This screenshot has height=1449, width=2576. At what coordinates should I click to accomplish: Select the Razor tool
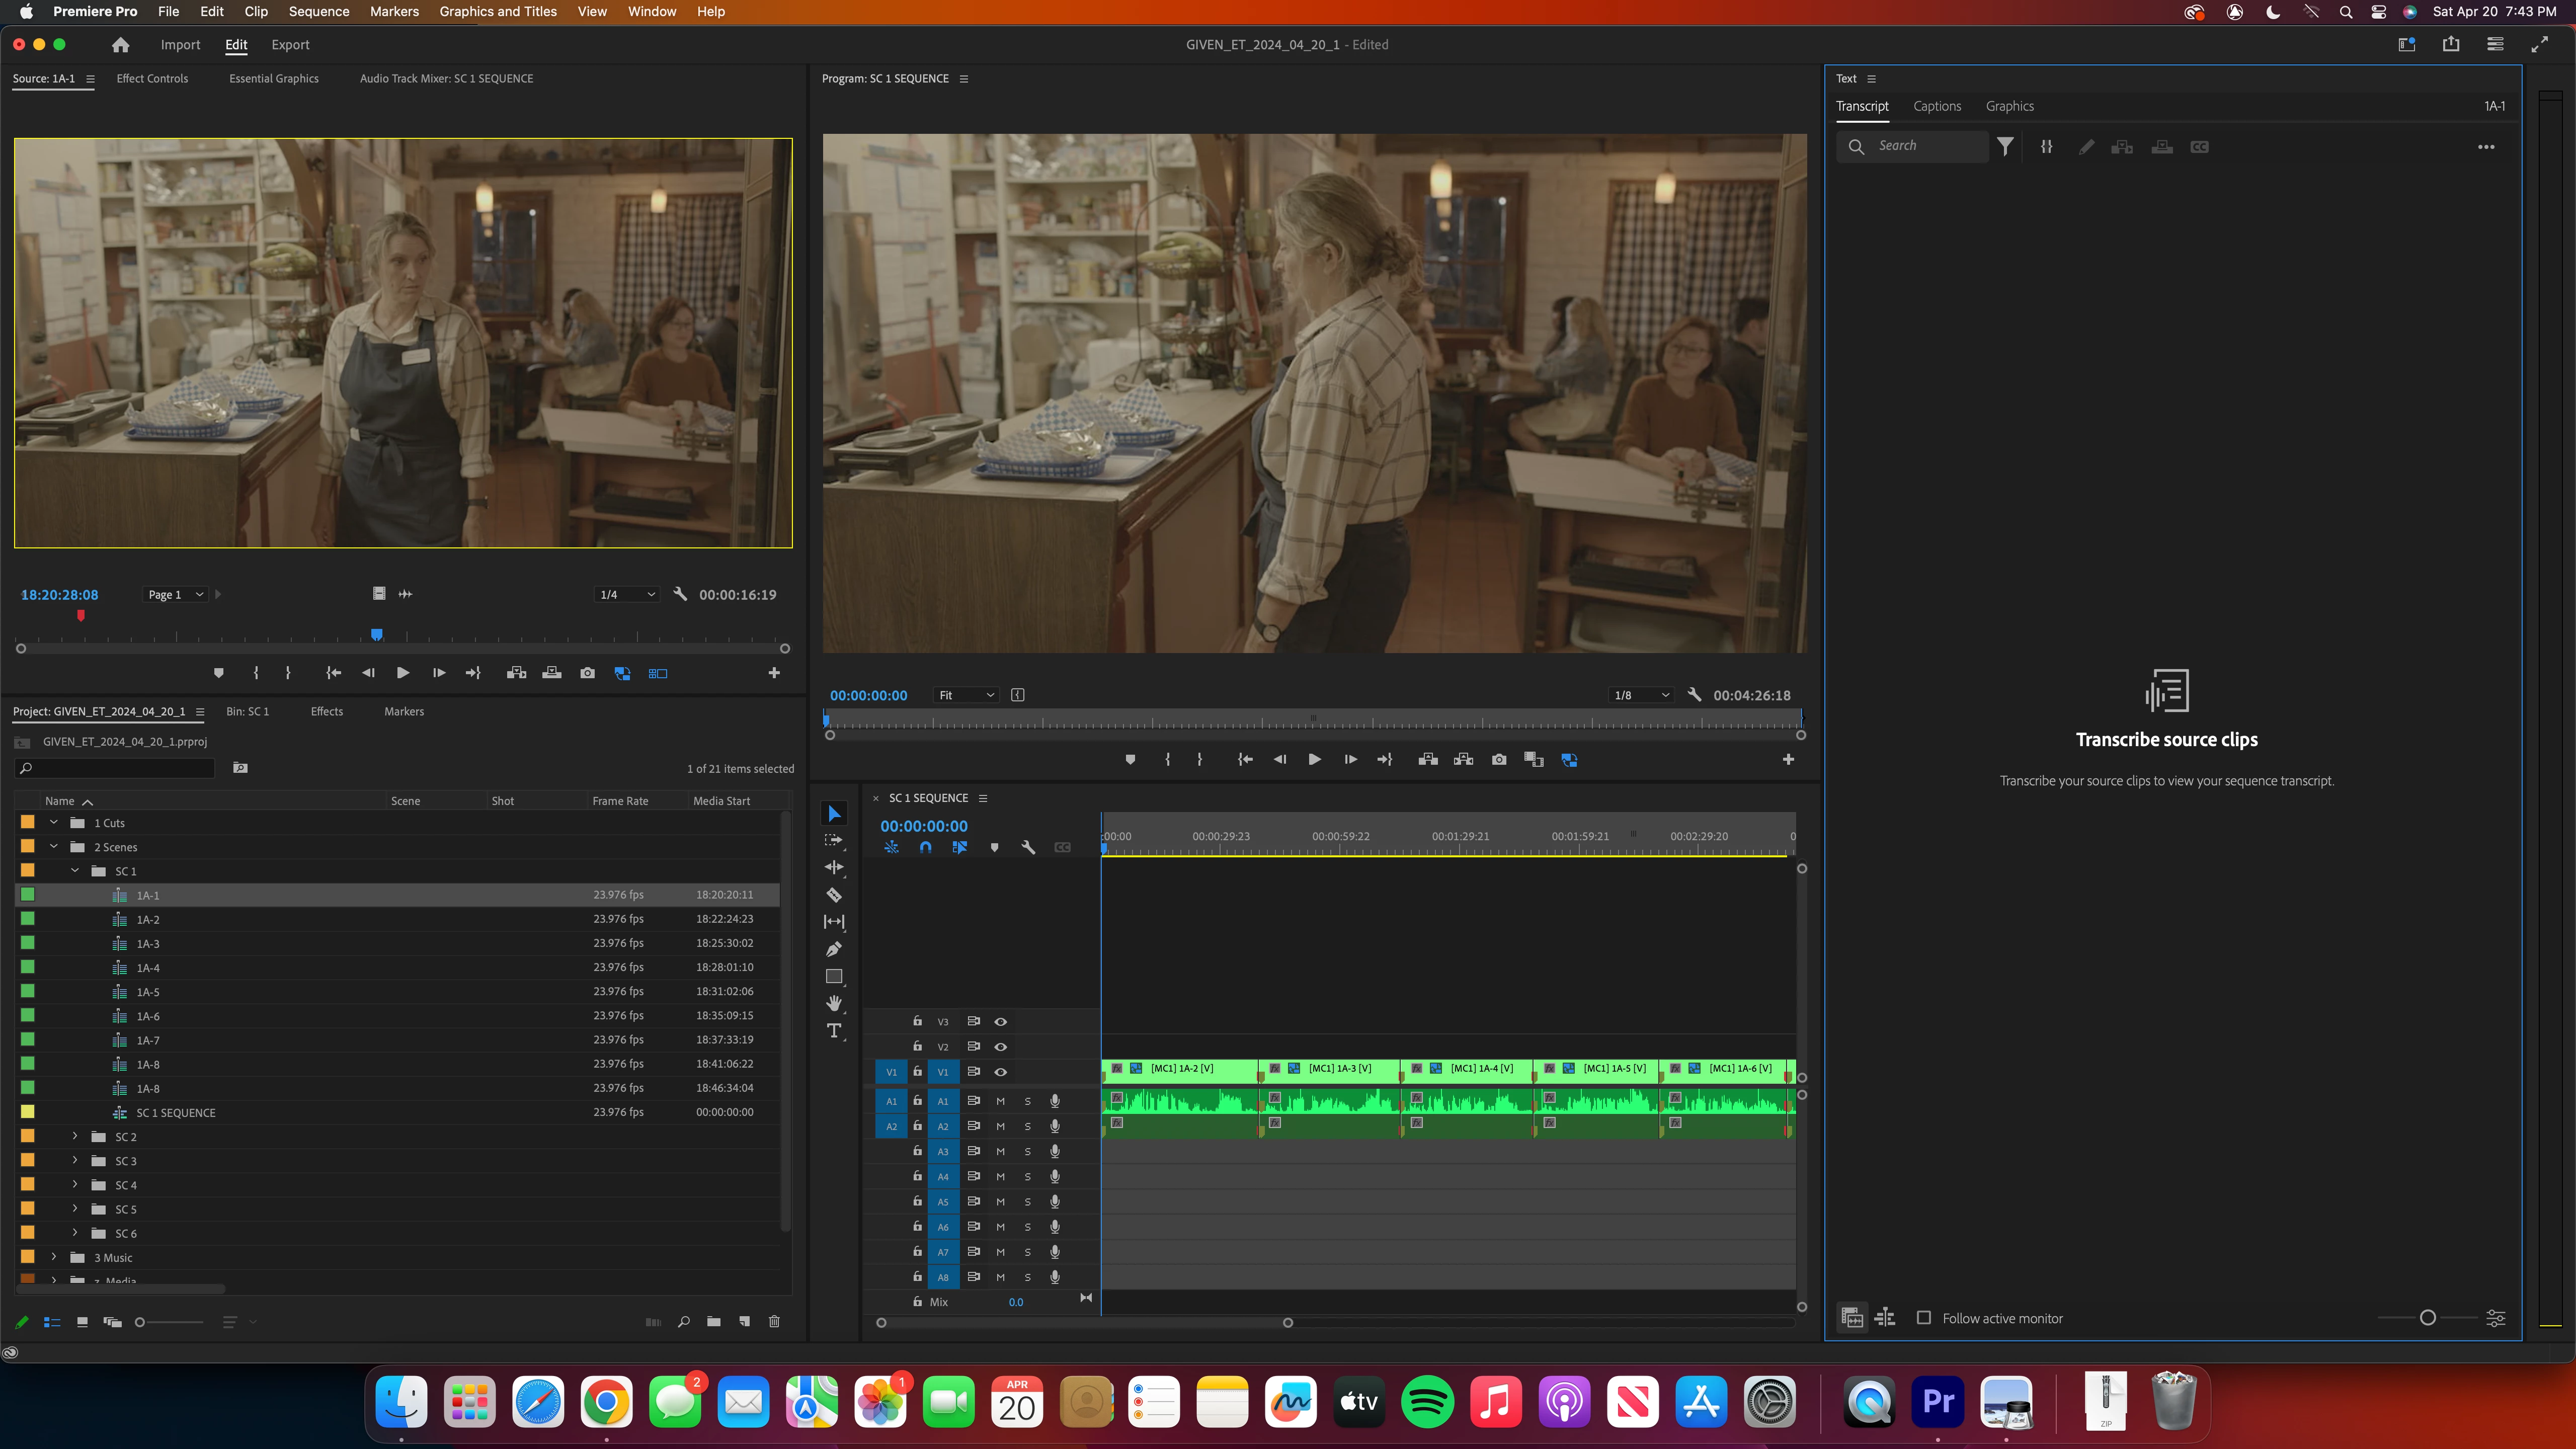[x=833, y=895]
